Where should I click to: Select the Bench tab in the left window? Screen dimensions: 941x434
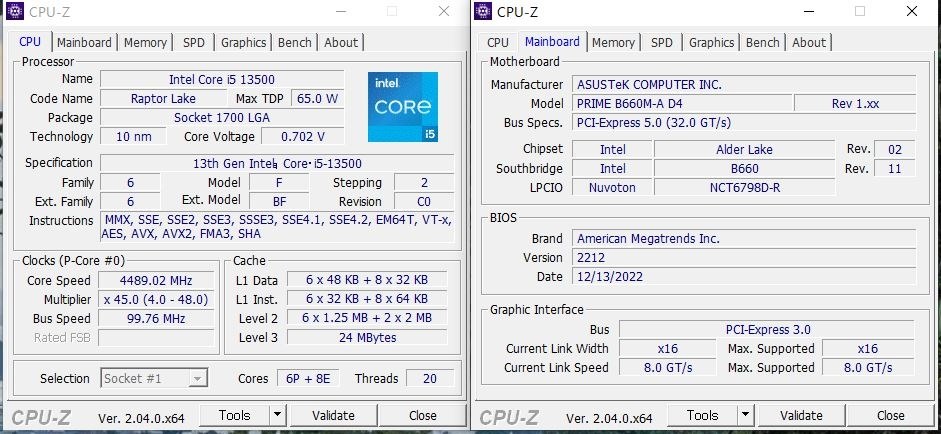tap(295, 43)
